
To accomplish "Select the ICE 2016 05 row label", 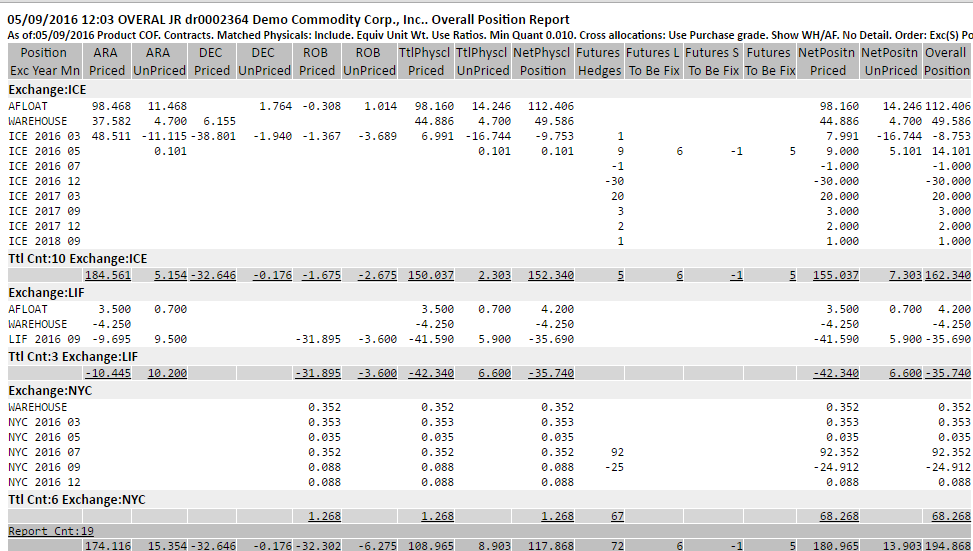I will (x=44, y=151).
